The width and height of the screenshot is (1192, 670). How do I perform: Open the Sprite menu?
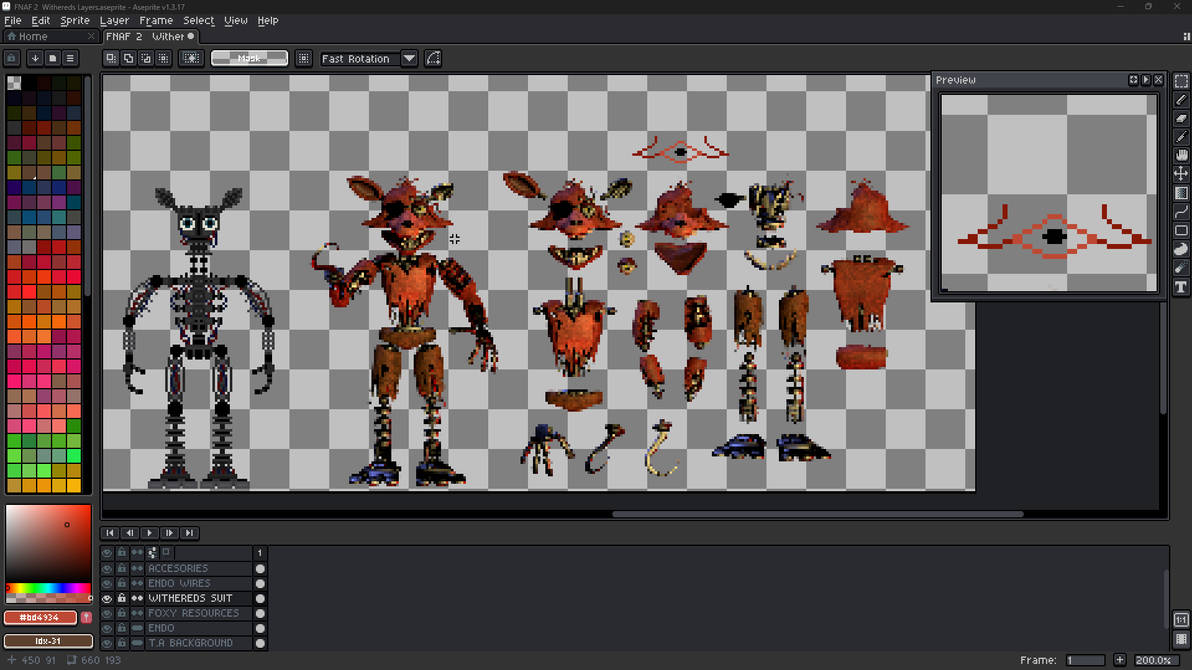pyautogui.click(x=74, y=21)
